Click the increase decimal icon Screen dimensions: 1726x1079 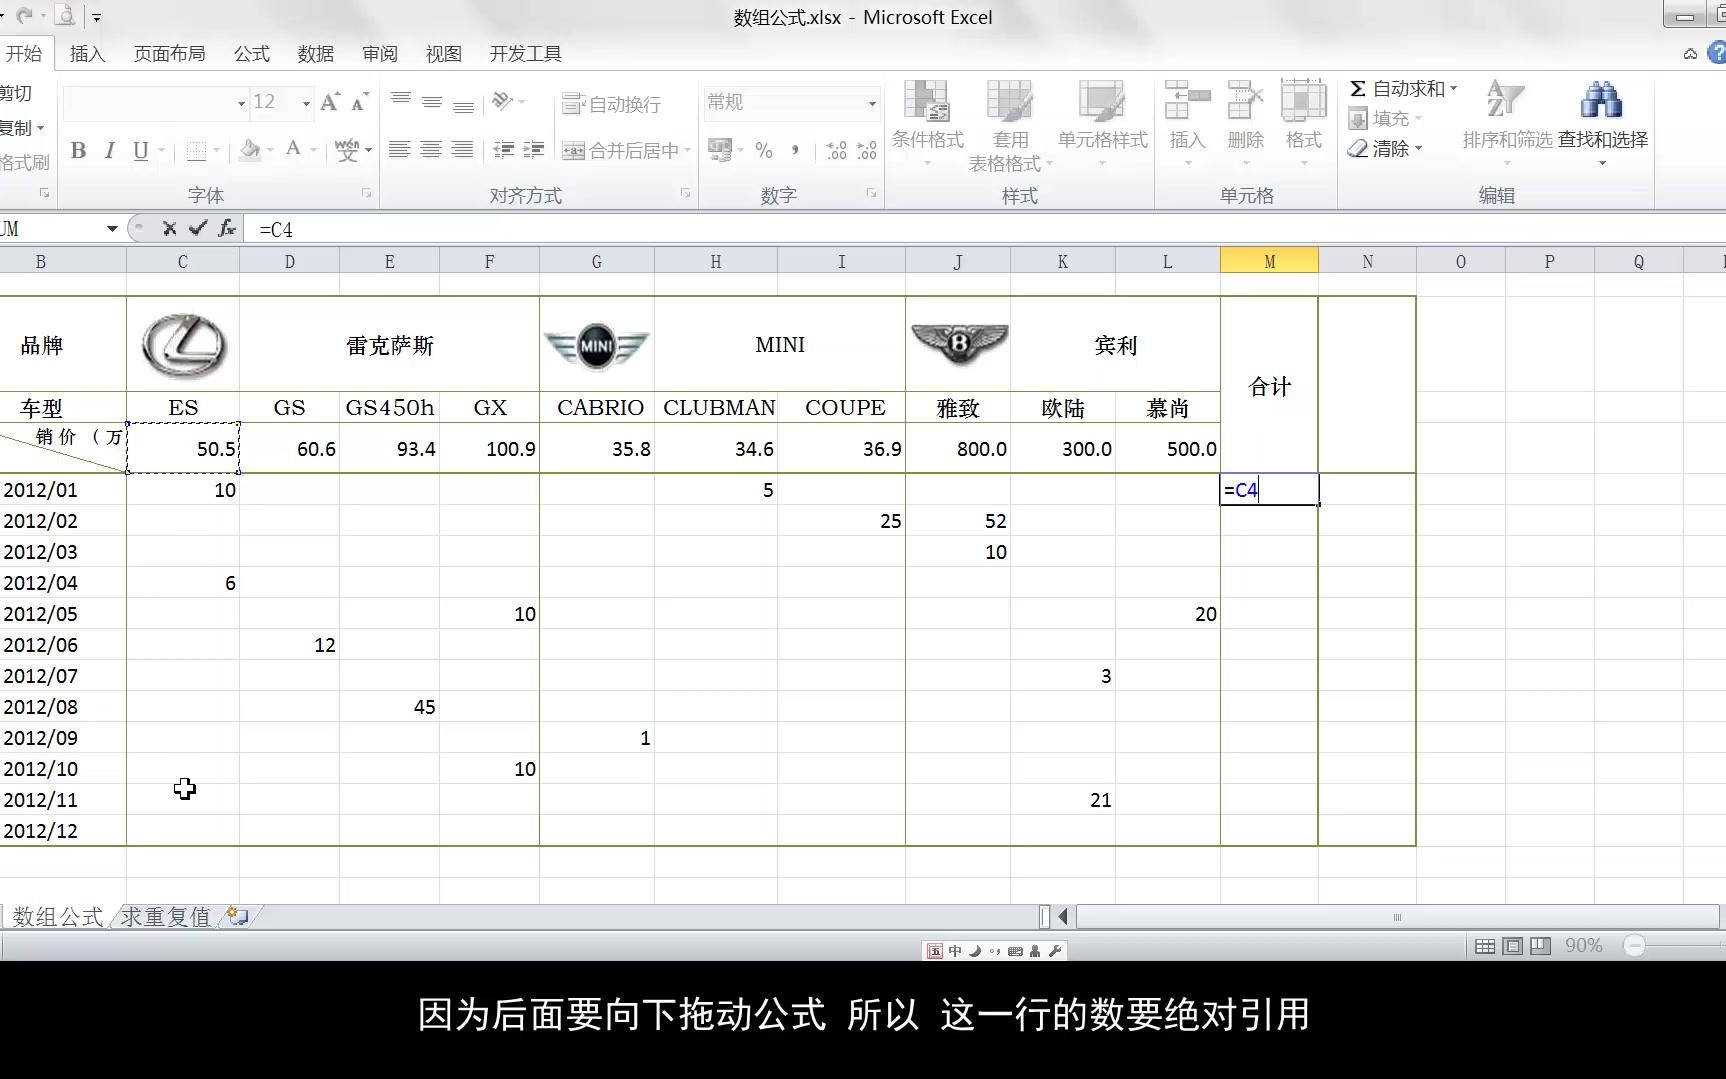pos(836,150)
